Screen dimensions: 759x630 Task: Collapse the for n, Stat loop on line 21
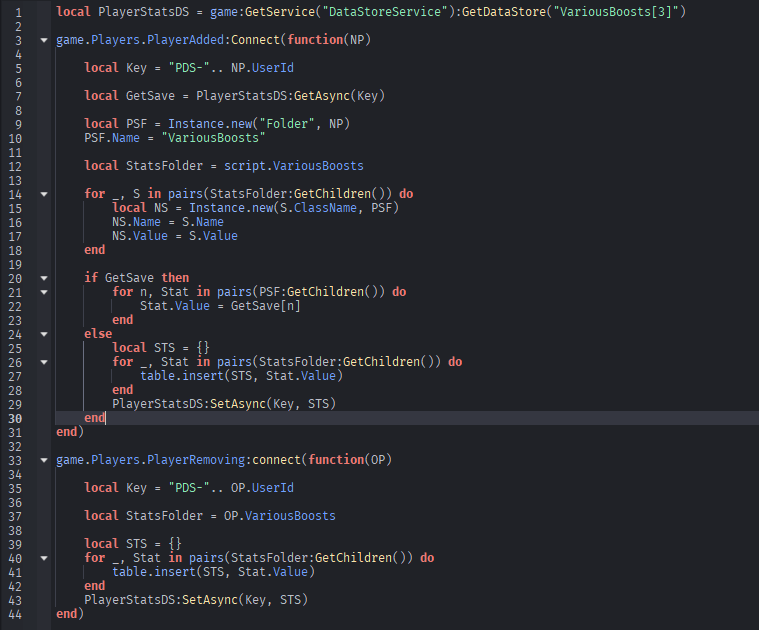44,292
